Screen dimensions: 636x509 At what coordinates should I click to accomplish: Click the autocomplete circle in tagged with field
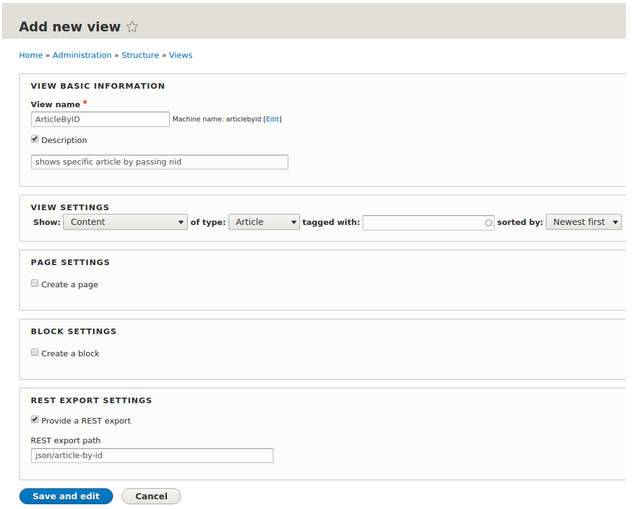[x=488, y=223]
